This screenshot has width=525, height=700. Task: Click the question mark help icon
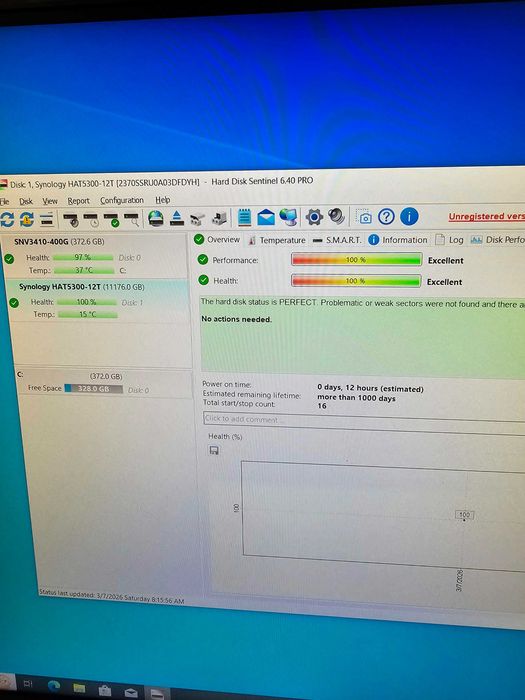387,217
